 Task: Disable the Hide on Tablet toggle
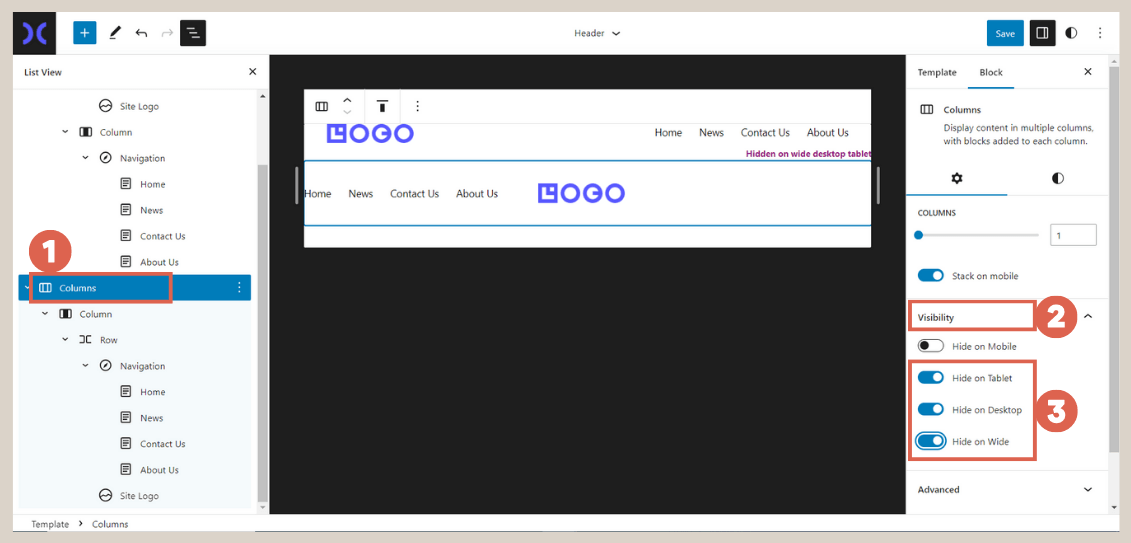(931, 378)
